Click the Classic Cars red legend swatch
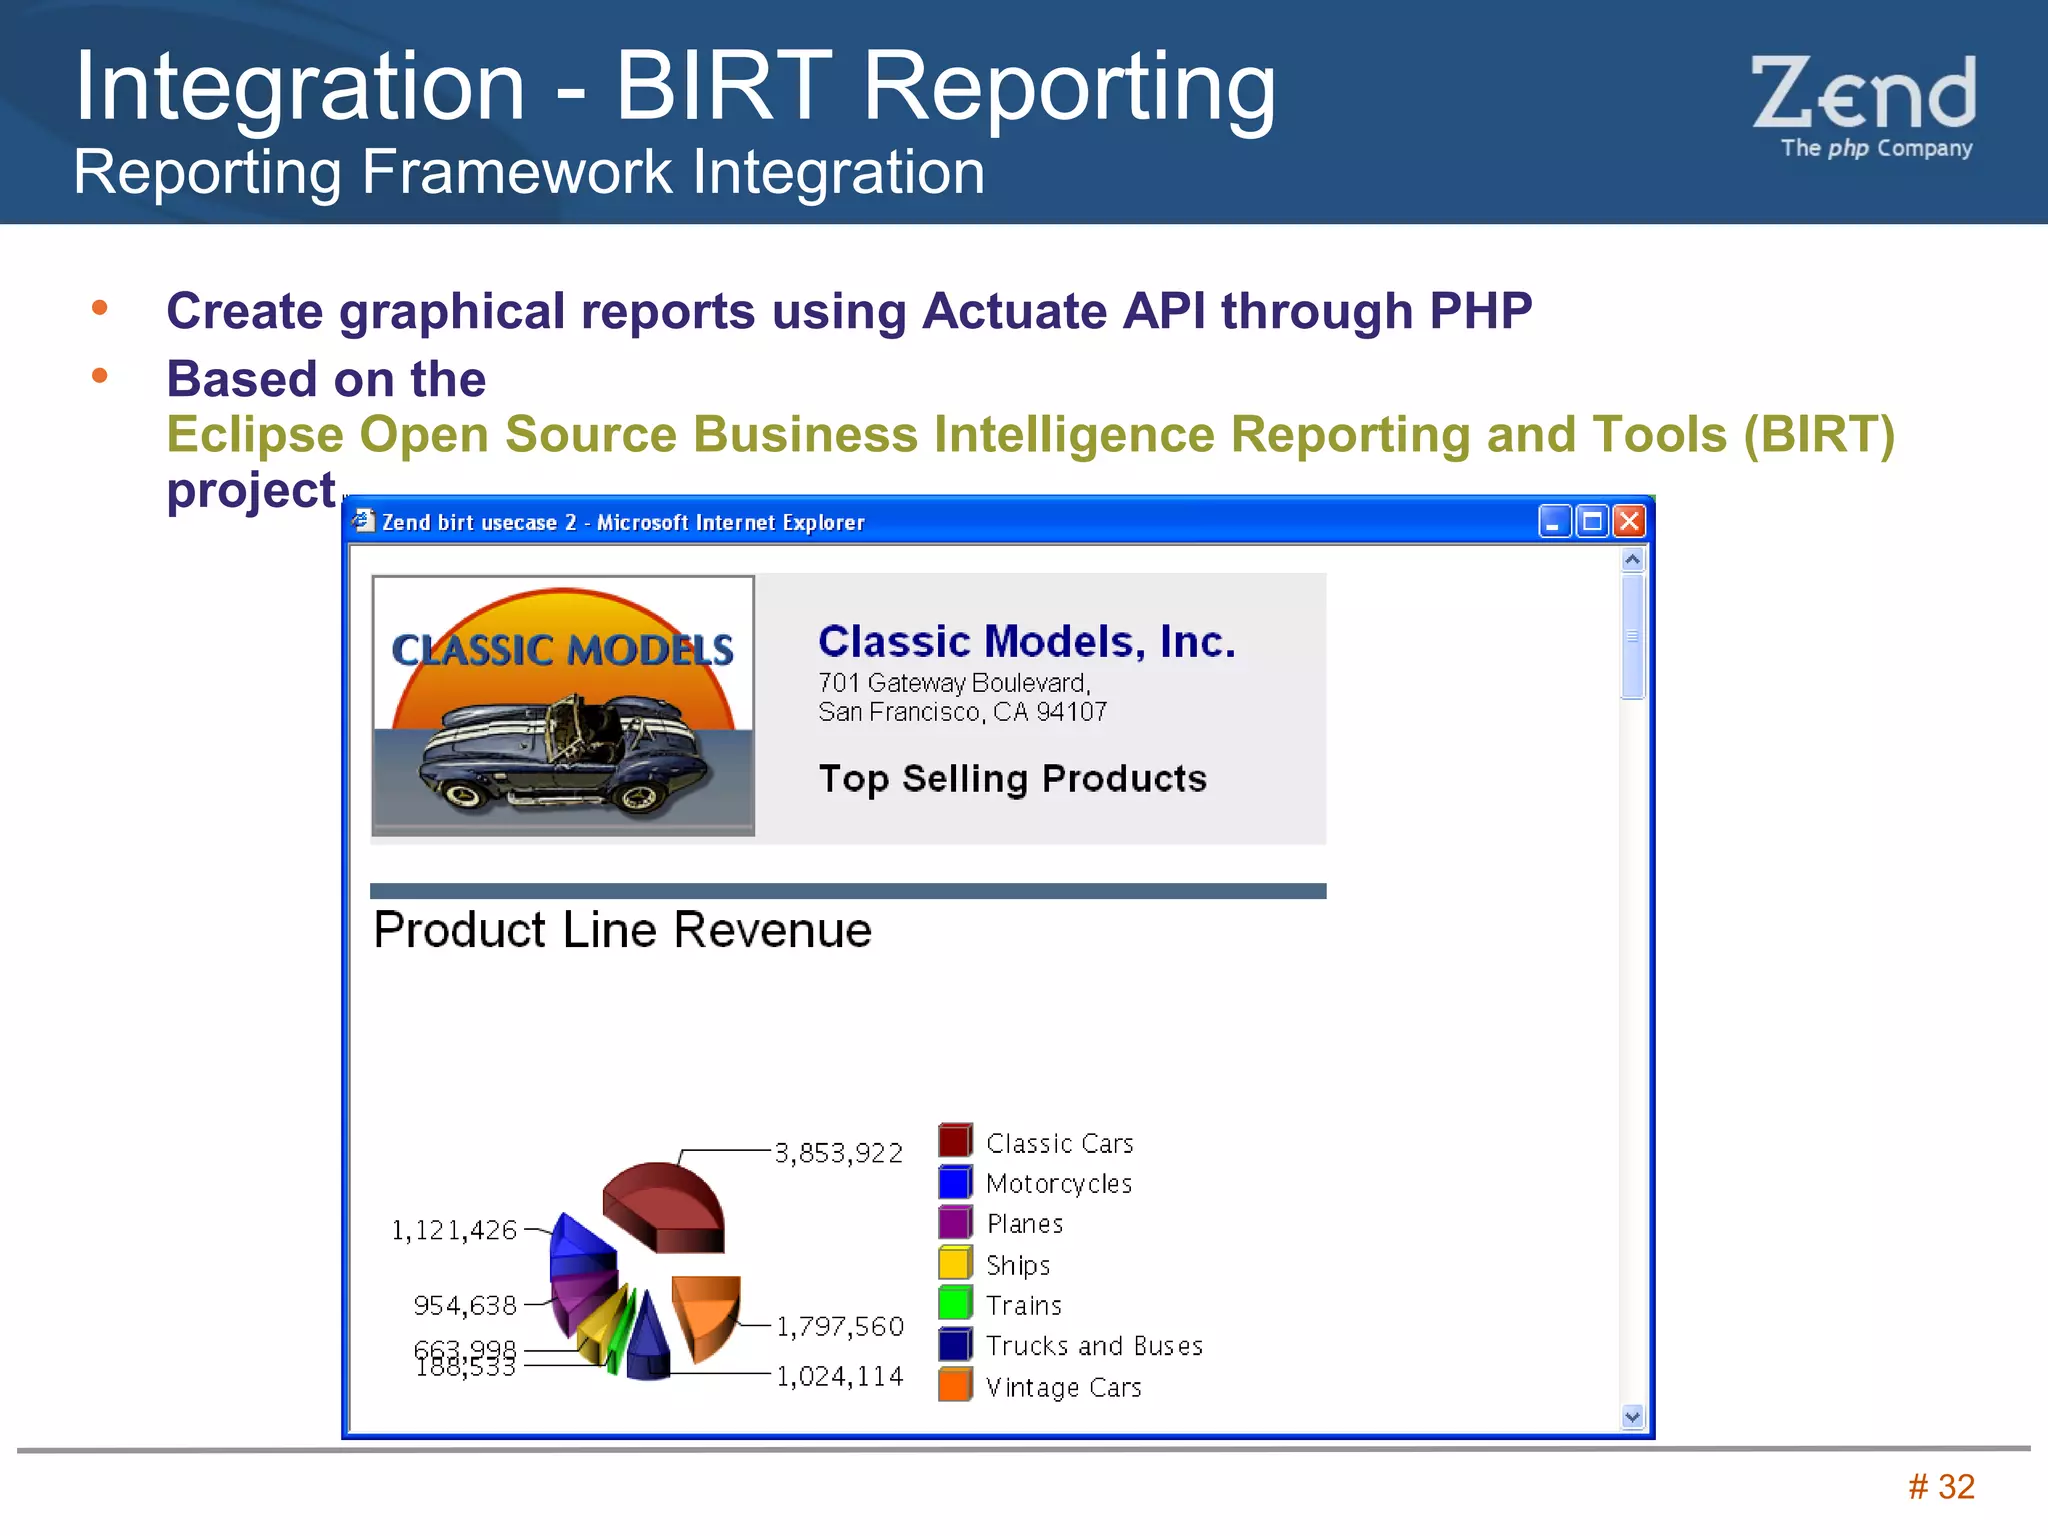 coord(955,1141)
